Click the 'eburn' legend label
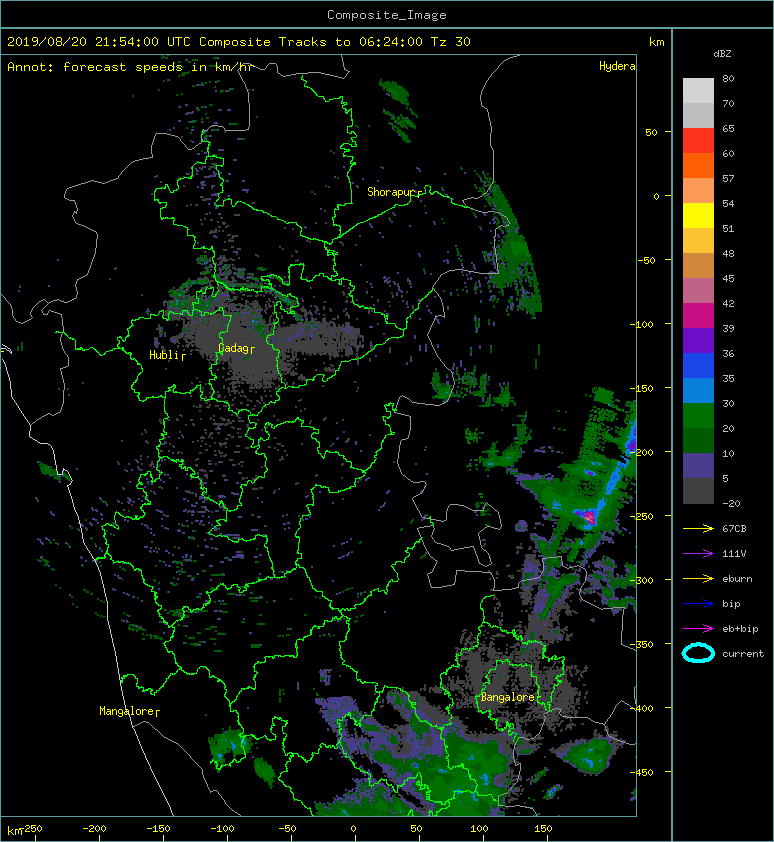Image resolution: width=774 pixels, height=842 pixels. point(737,578)
